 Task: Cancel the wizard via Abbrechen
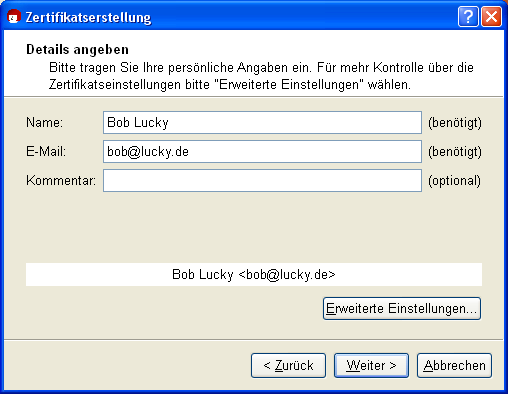(454, 366)
